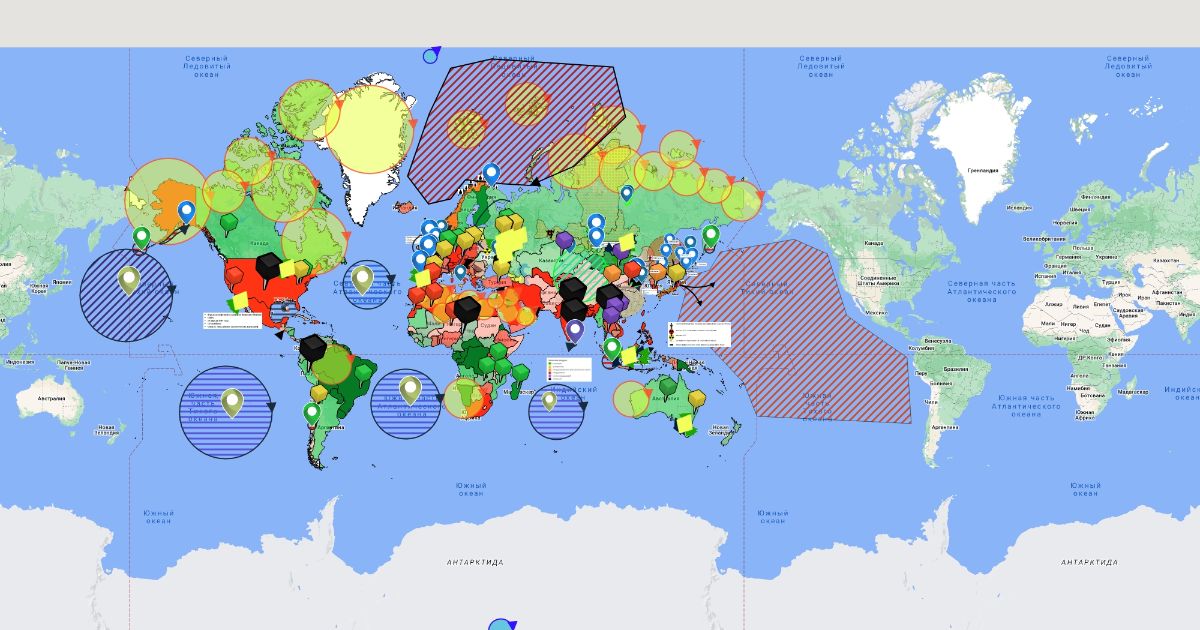This screenshot has height=630, width=1200.
Task: Open the olive pin in the North Pacific circle
Action: [129, 279]
